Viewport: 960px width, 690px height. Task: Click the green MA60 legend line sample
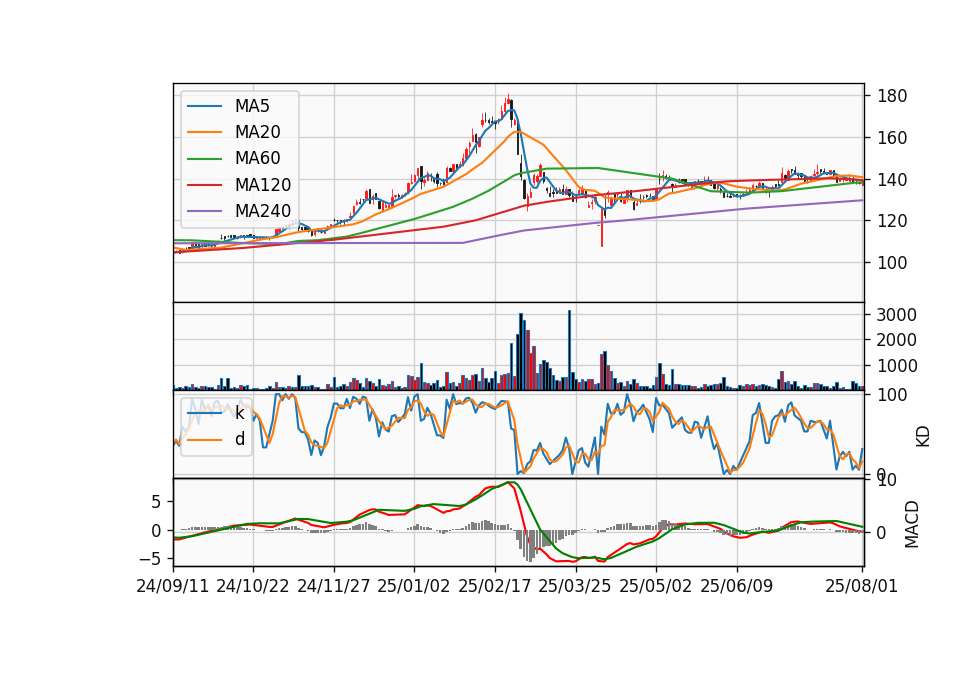204,159
